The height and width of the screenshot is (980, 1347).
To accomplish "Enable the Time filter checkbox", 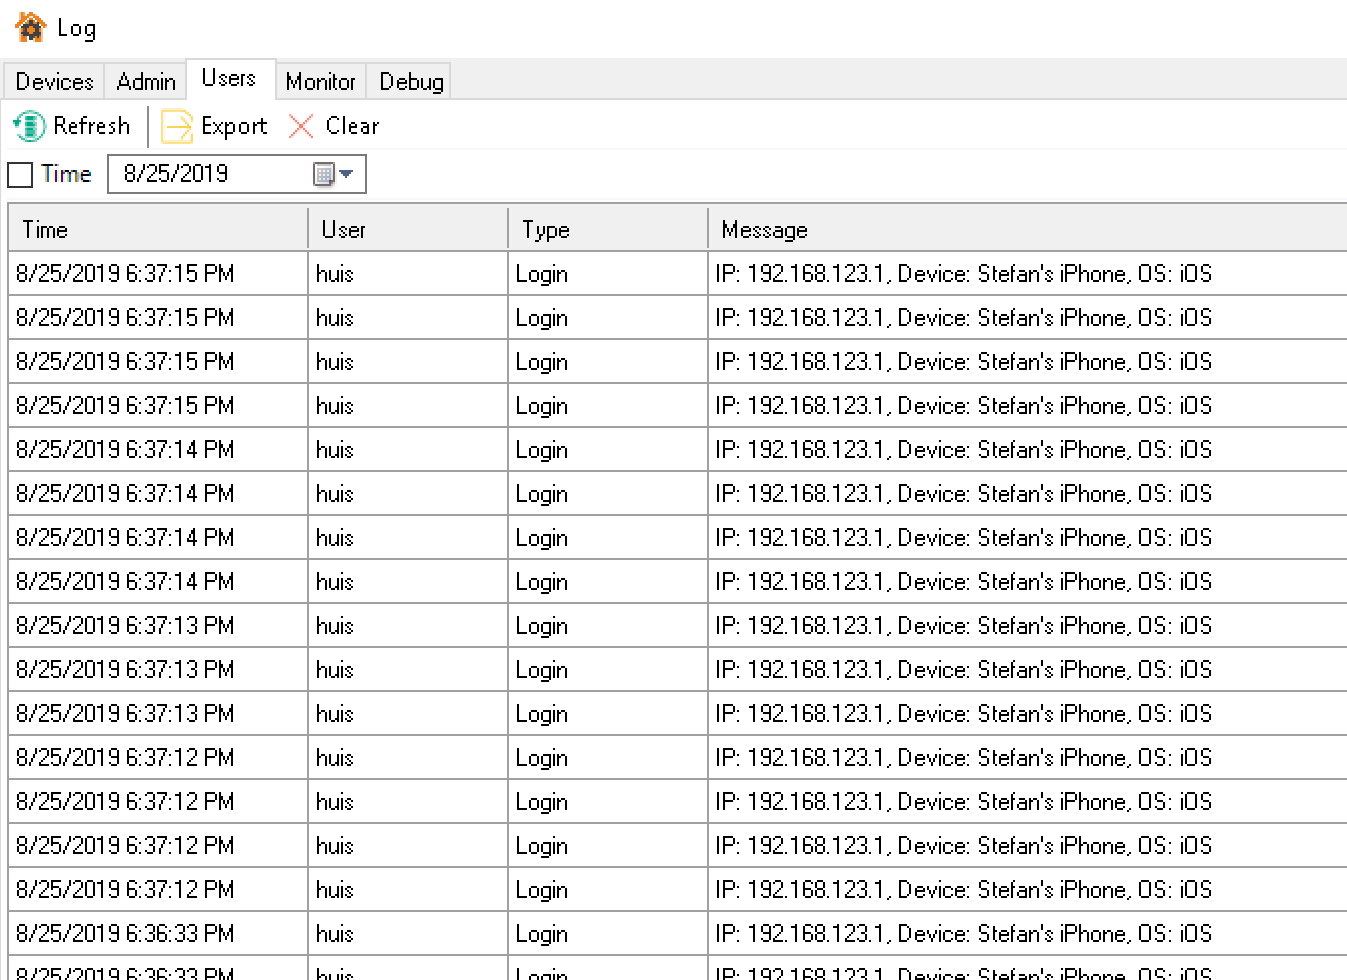I will tap(20, 175).
